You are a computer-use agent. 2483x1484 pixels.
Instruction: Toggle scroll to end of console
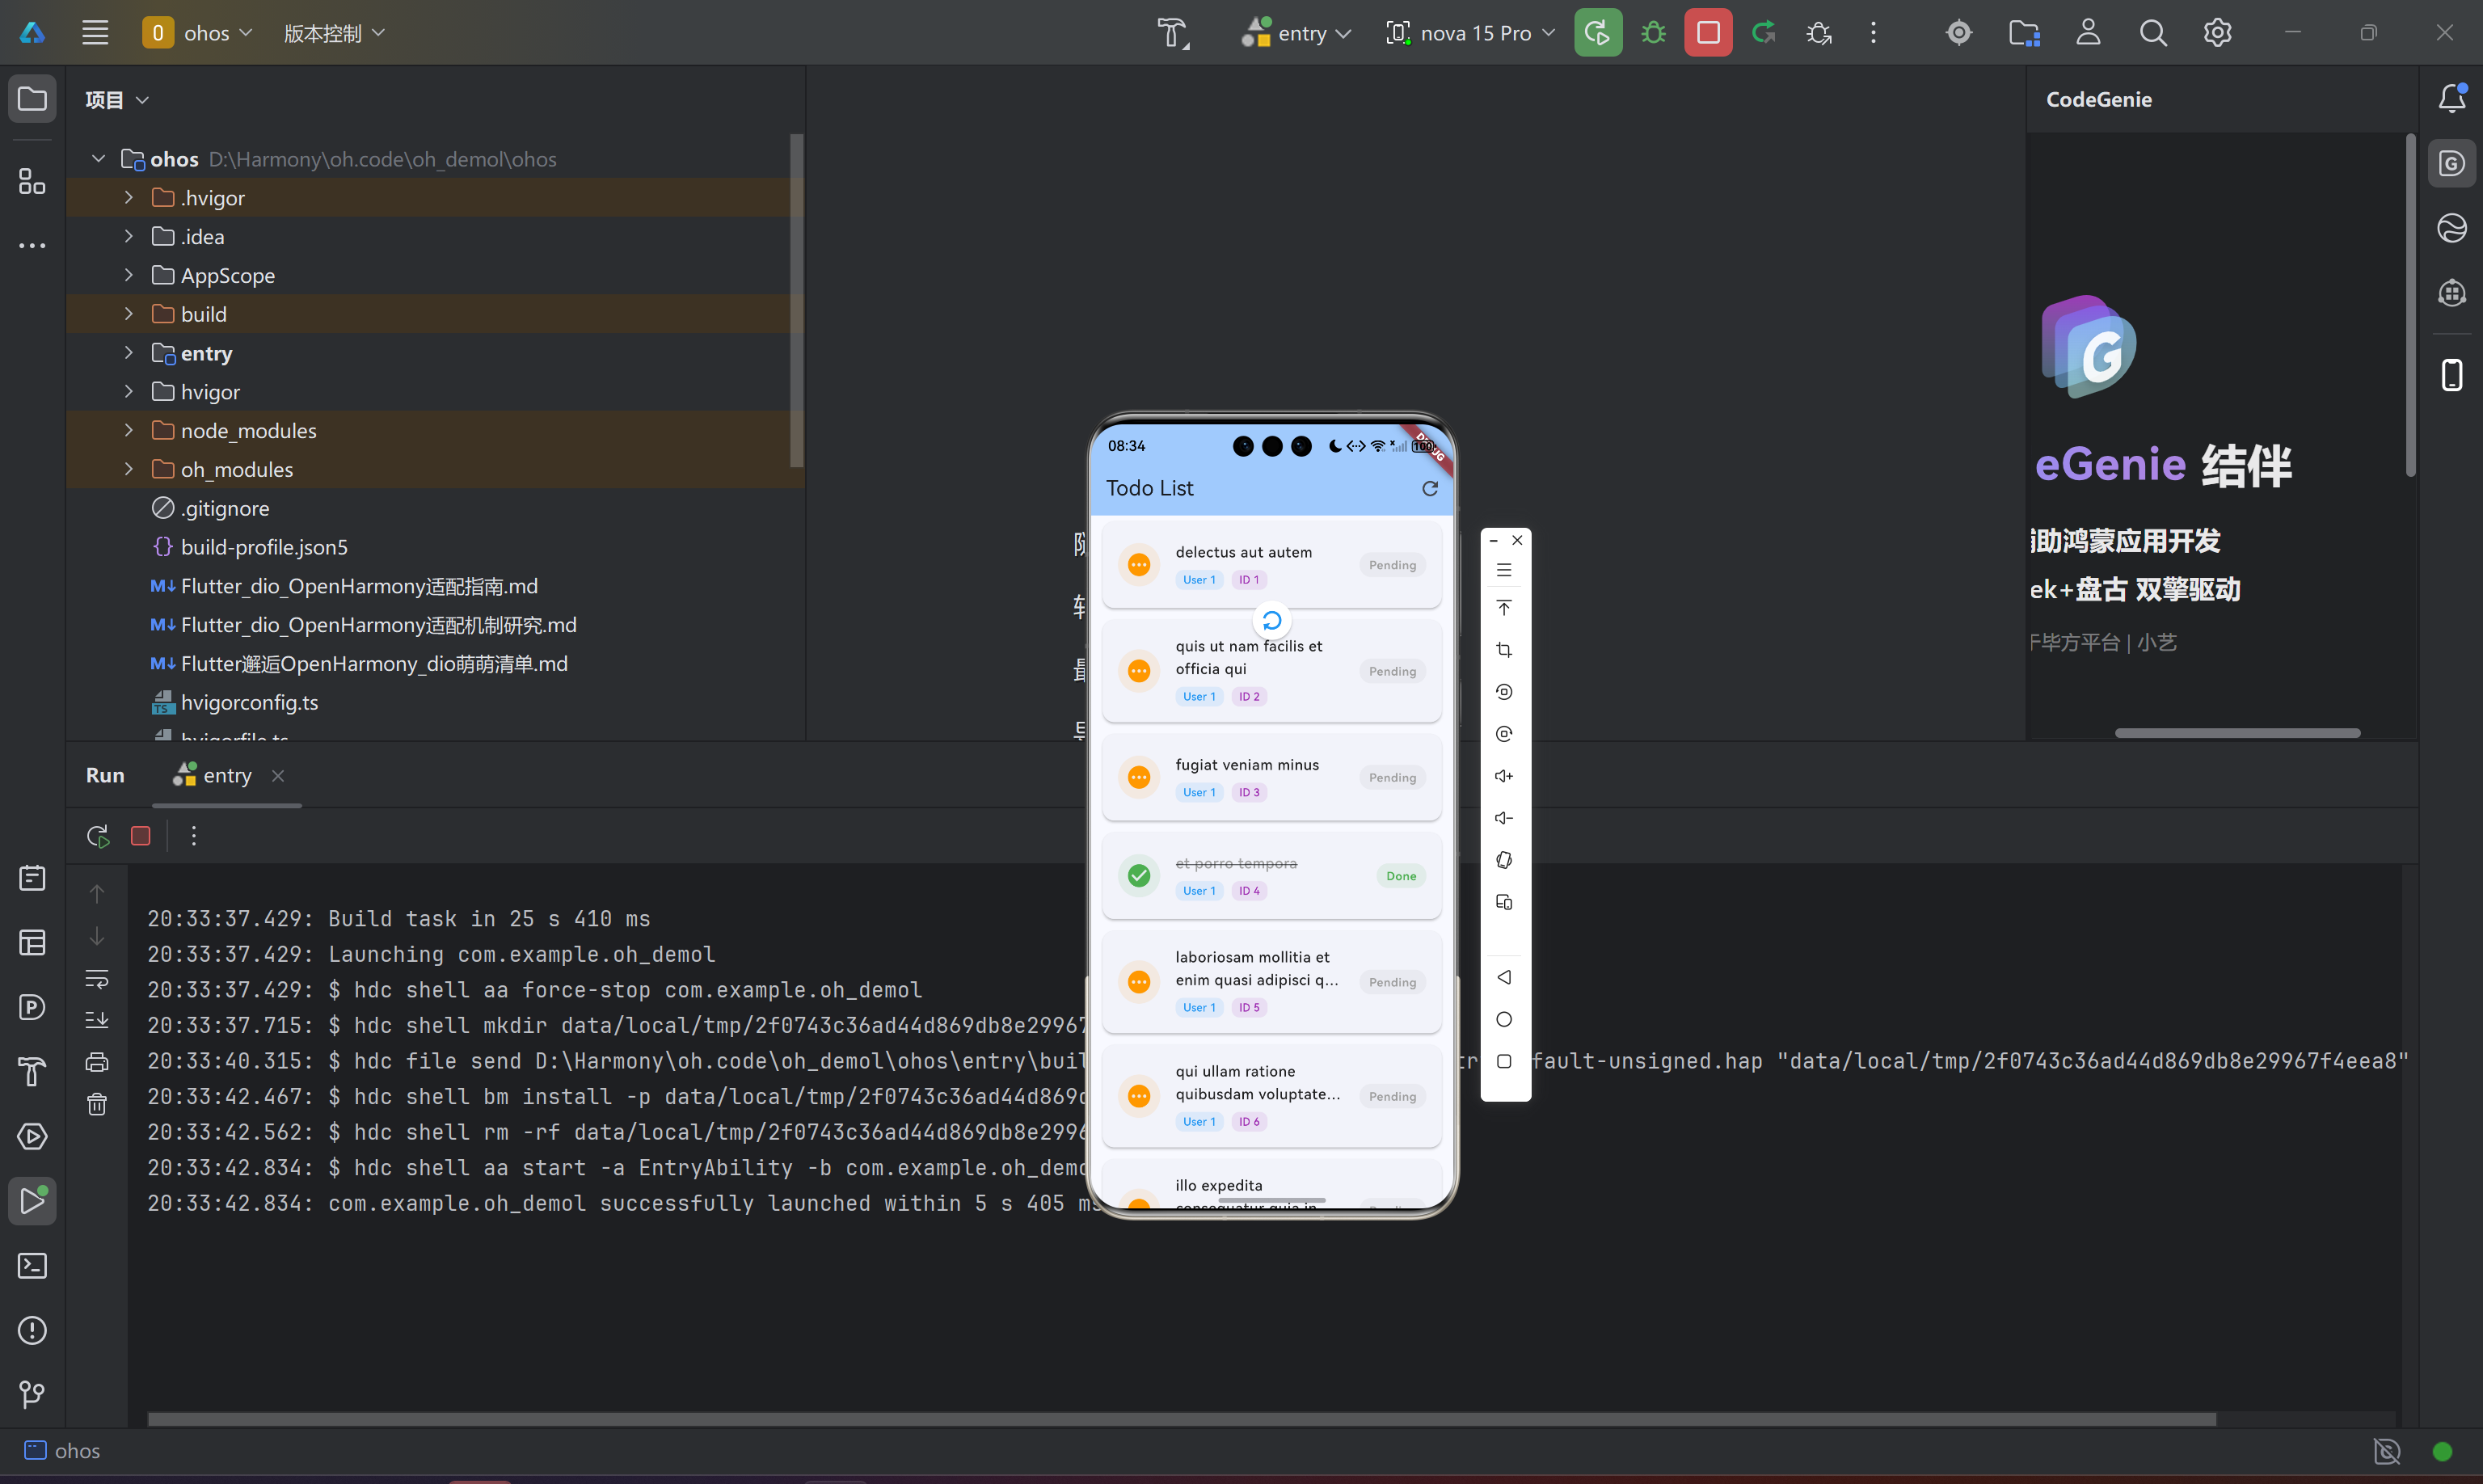97,1020
